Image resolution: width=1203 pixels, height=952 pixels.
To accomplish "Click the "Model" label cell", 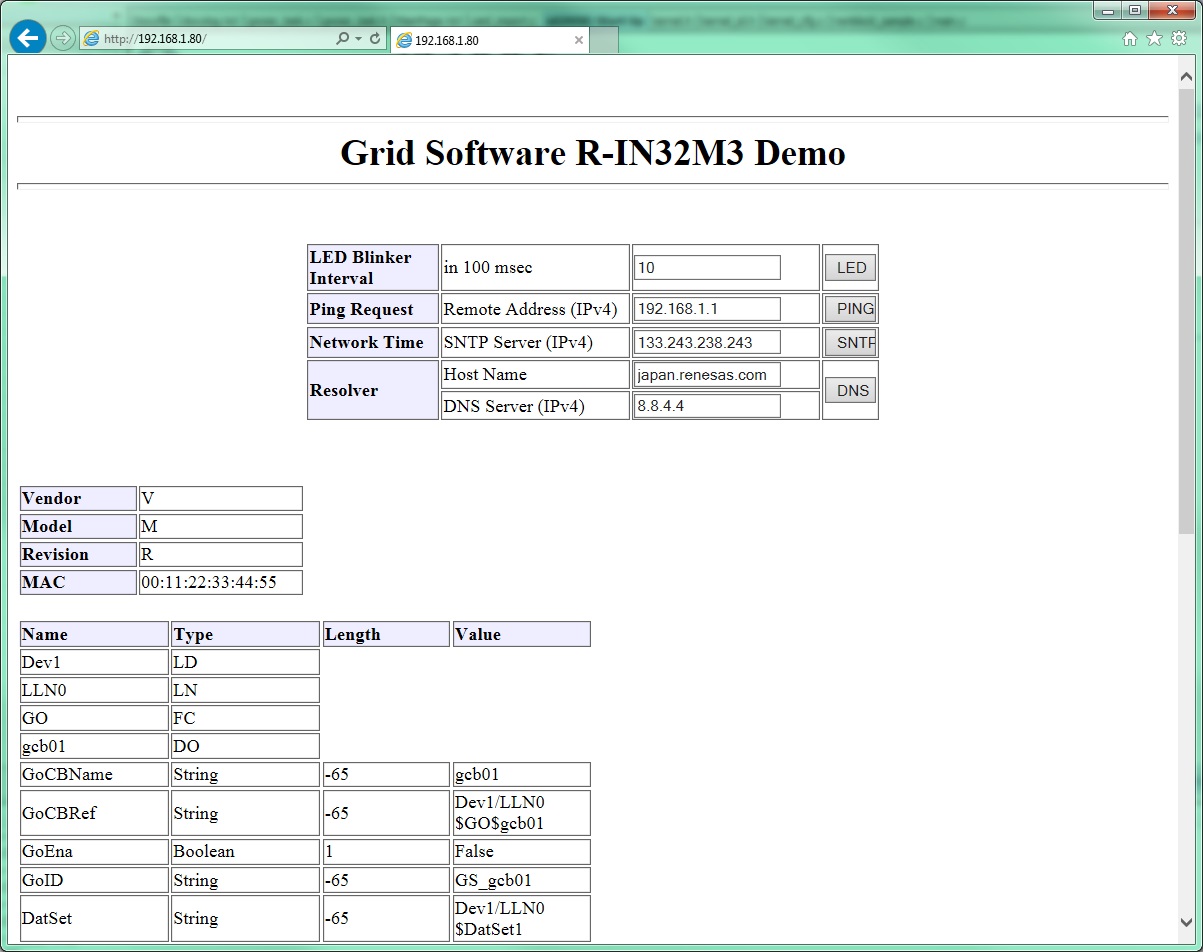I will [78, 526].
